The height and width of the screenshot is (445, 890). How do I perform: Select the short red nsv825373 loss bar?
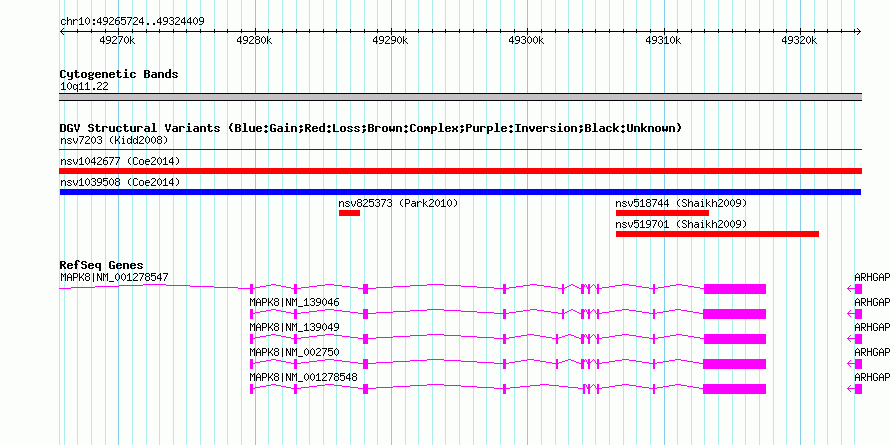coord(349,213)
